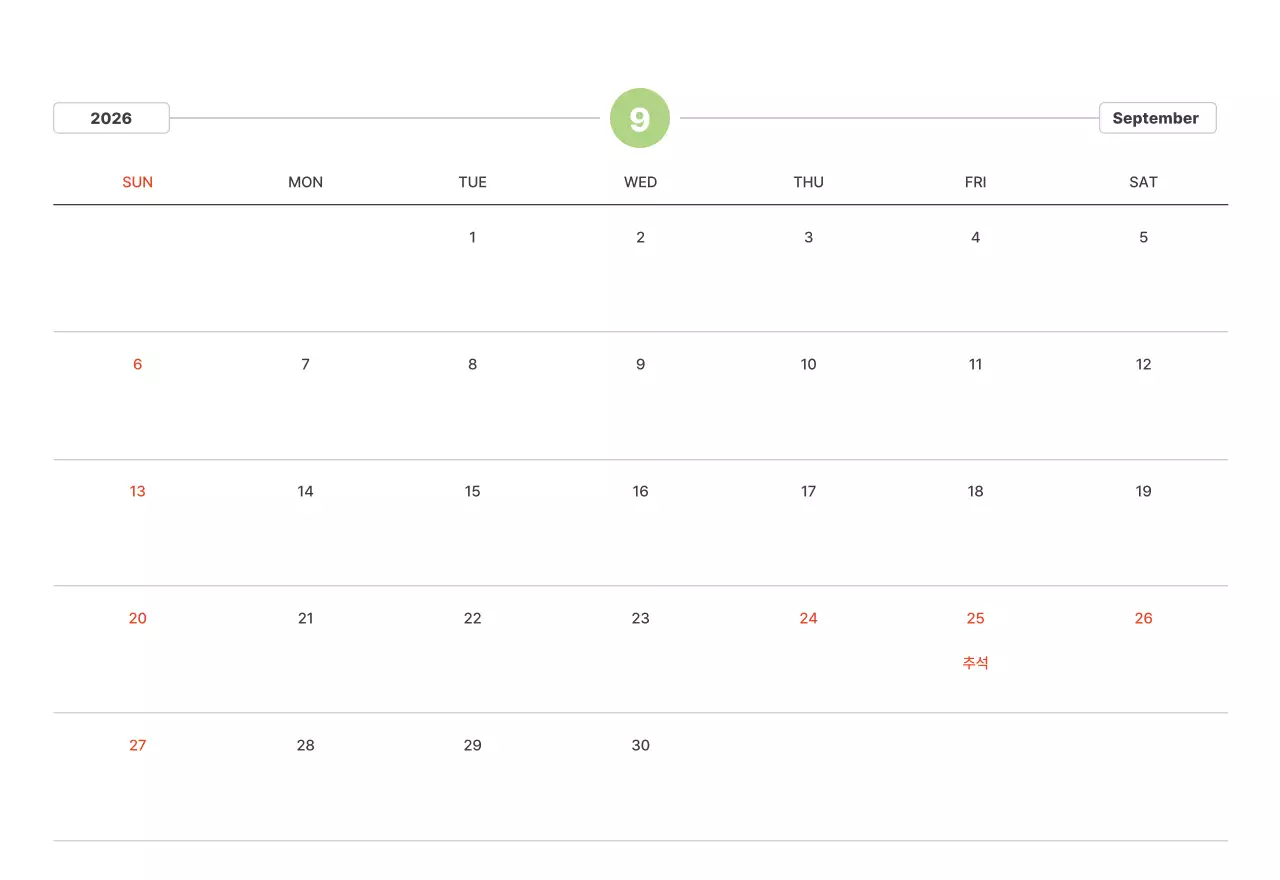Select the SUN column header

pyautogui.click(x=138, y=182)
